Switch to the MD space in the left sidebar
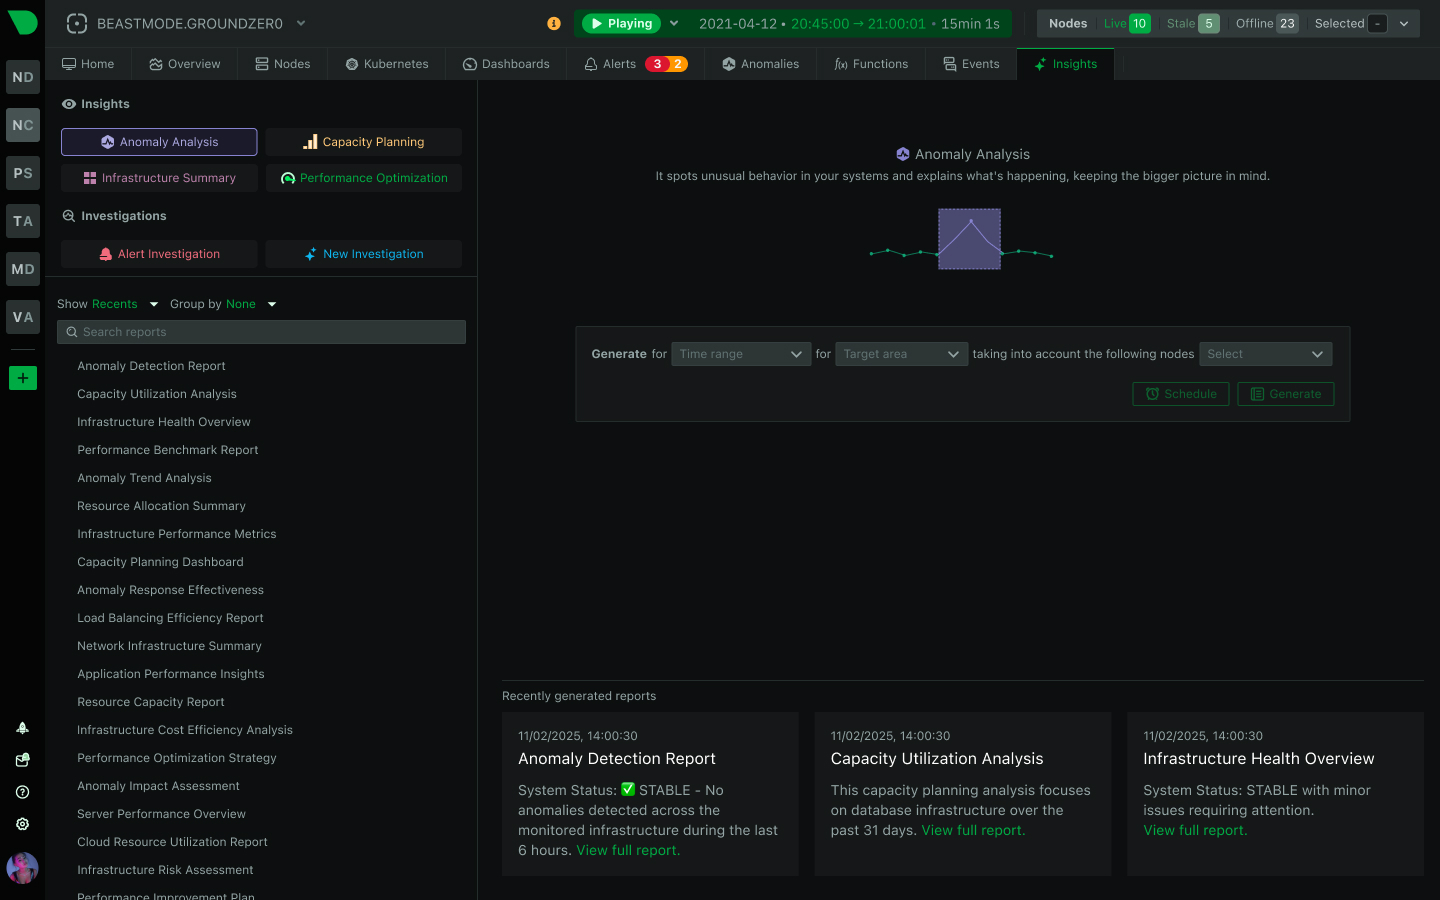The height and width of the screenshot is (900, 1440). click(22, 269)
